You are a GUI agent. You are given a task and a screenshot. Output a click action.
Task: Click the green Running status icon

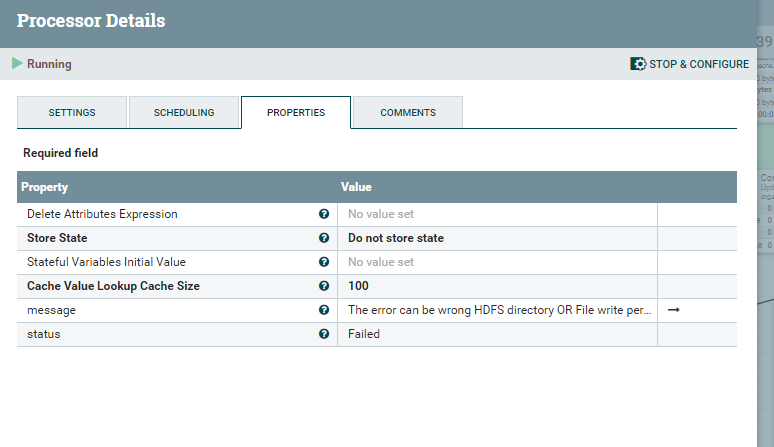point(17,64)
